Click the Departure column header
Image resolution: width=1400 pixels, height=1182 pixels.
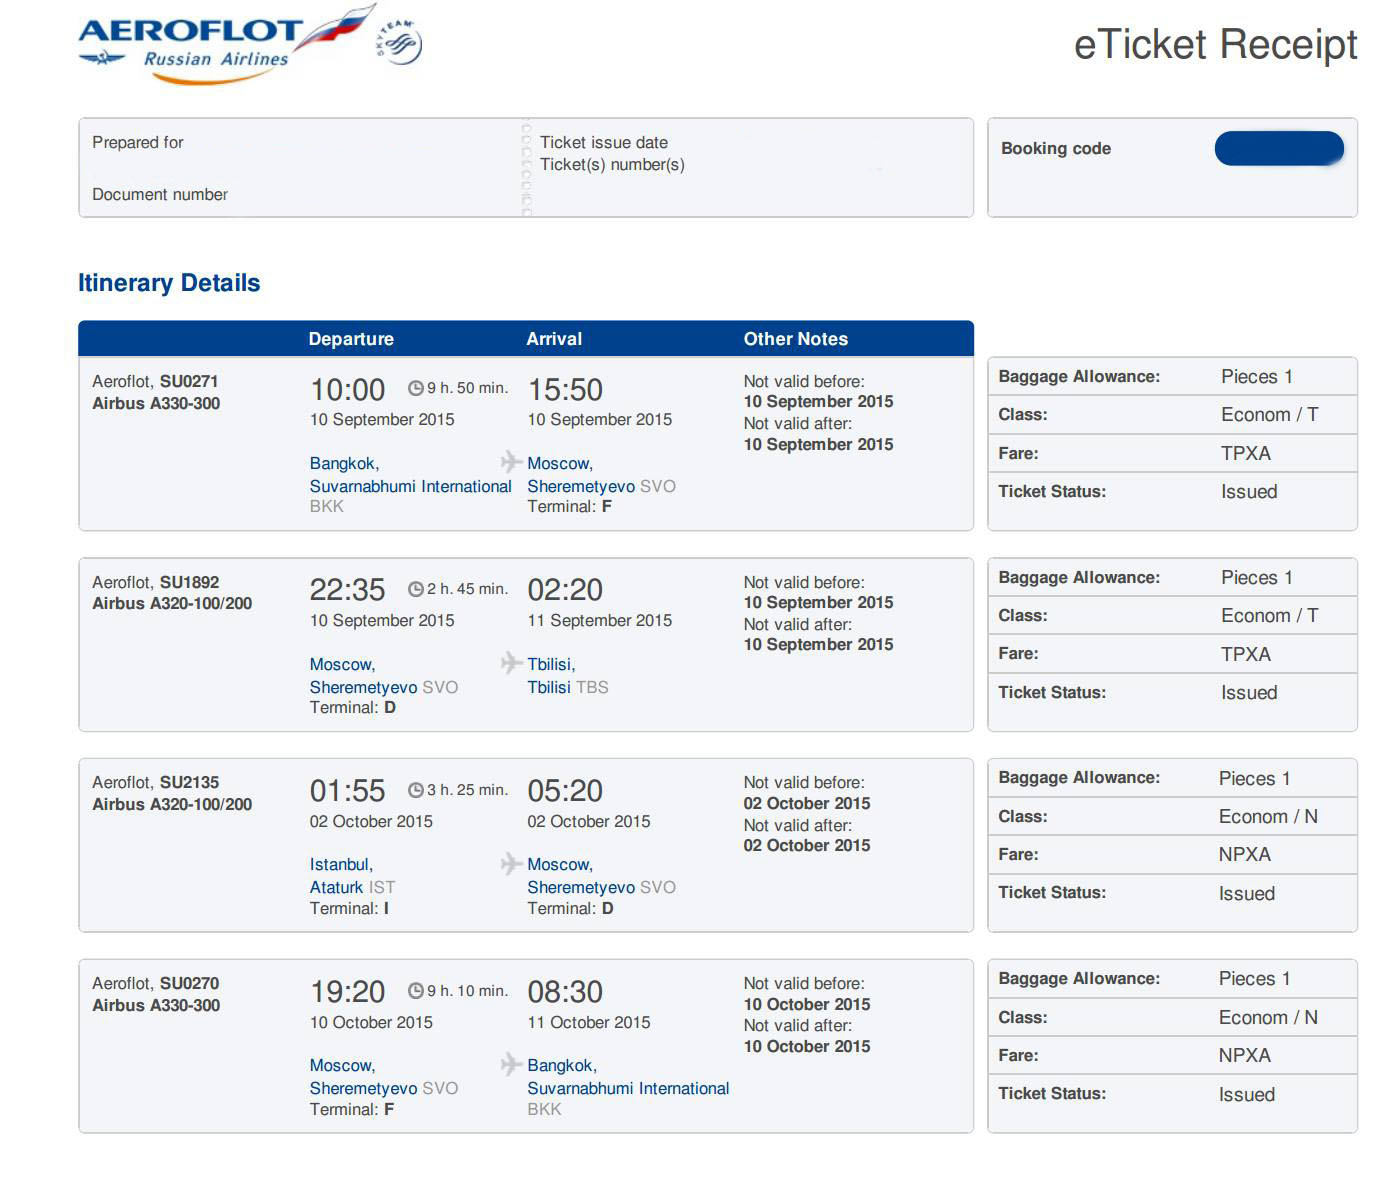point(351,339)
